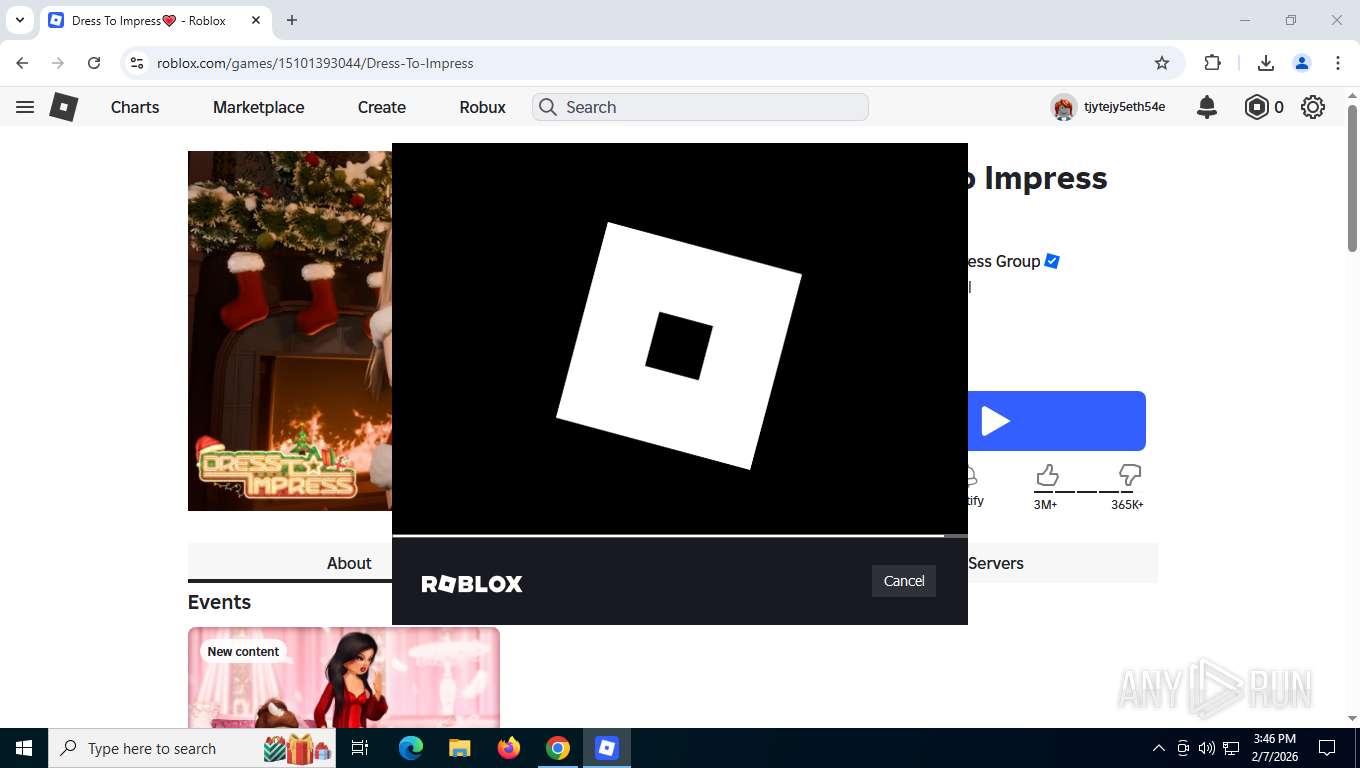The height and width of the screenshot is (768, 1360).
Task: View site information icon in address bar
Action: [138, 63]
